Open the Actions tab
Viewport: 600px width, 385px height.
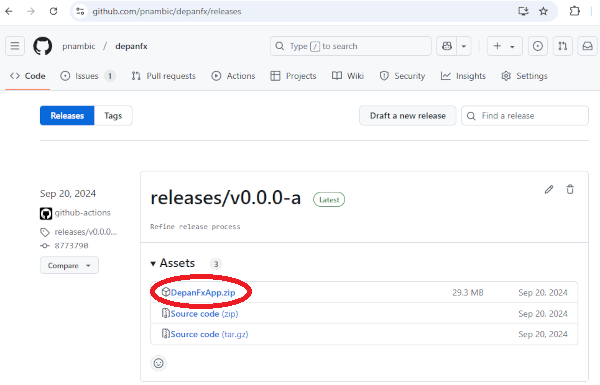point(233,76)
